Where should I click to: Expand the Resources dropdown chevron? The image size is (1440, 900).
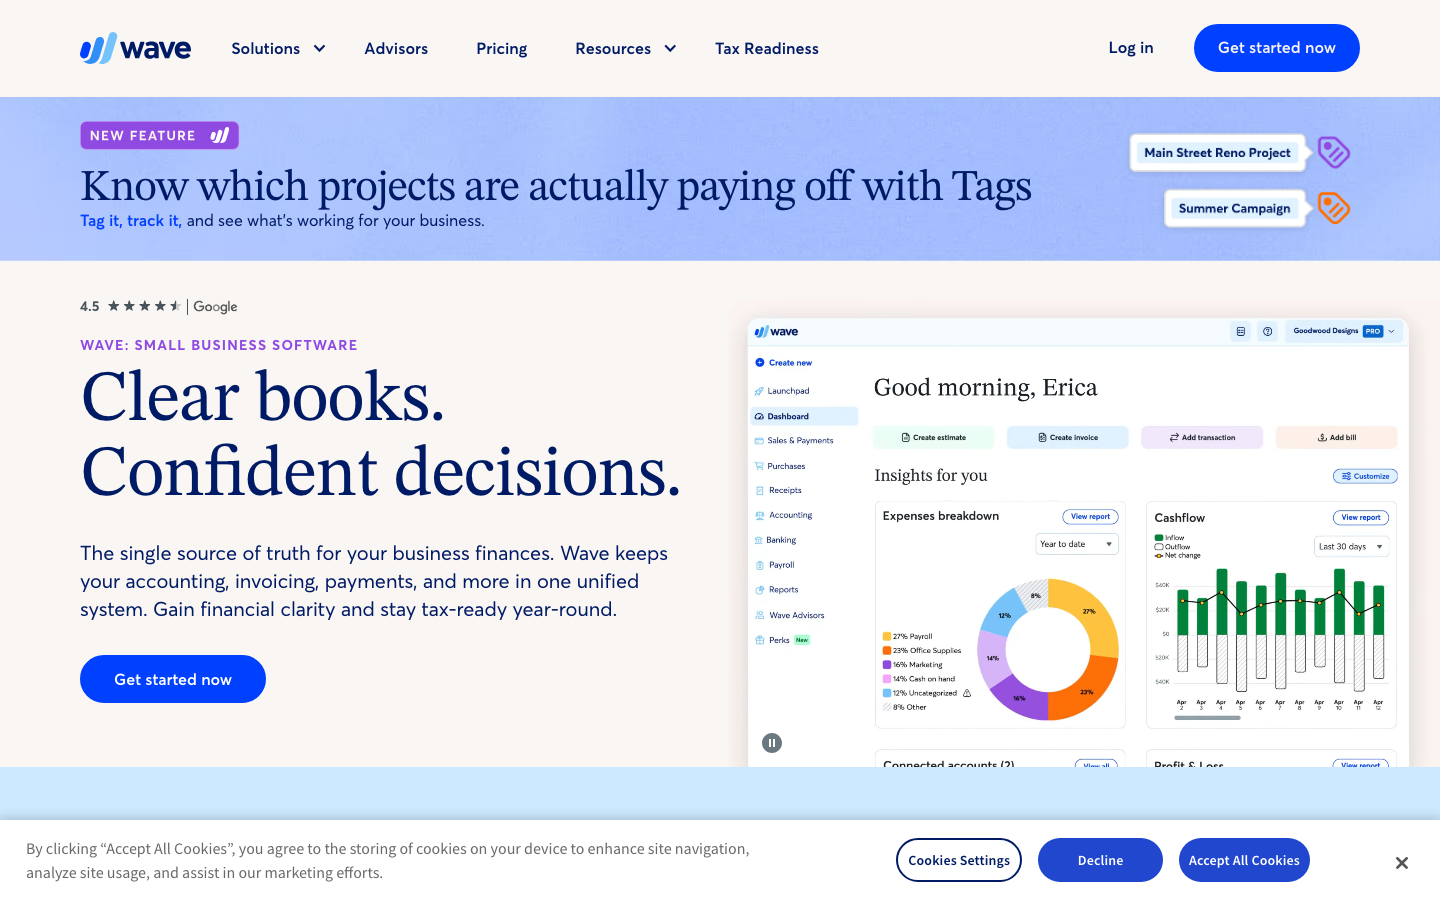tap(670, 48)
